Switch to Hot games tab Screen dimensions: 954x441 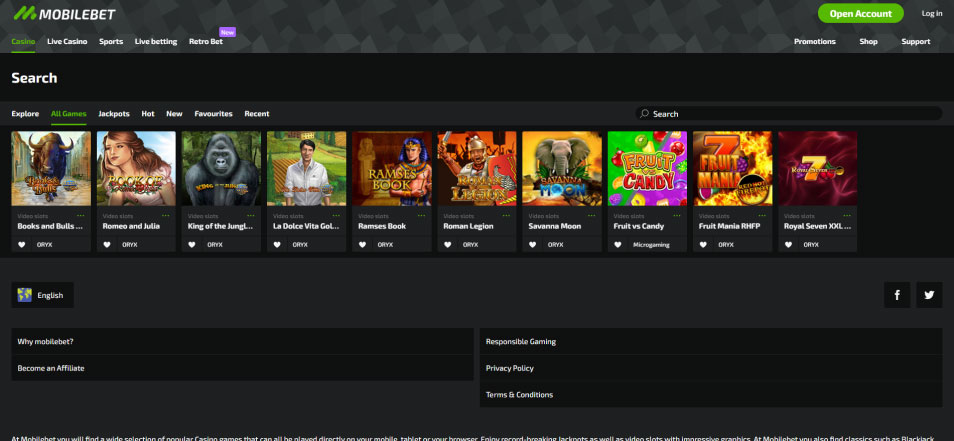148,114
